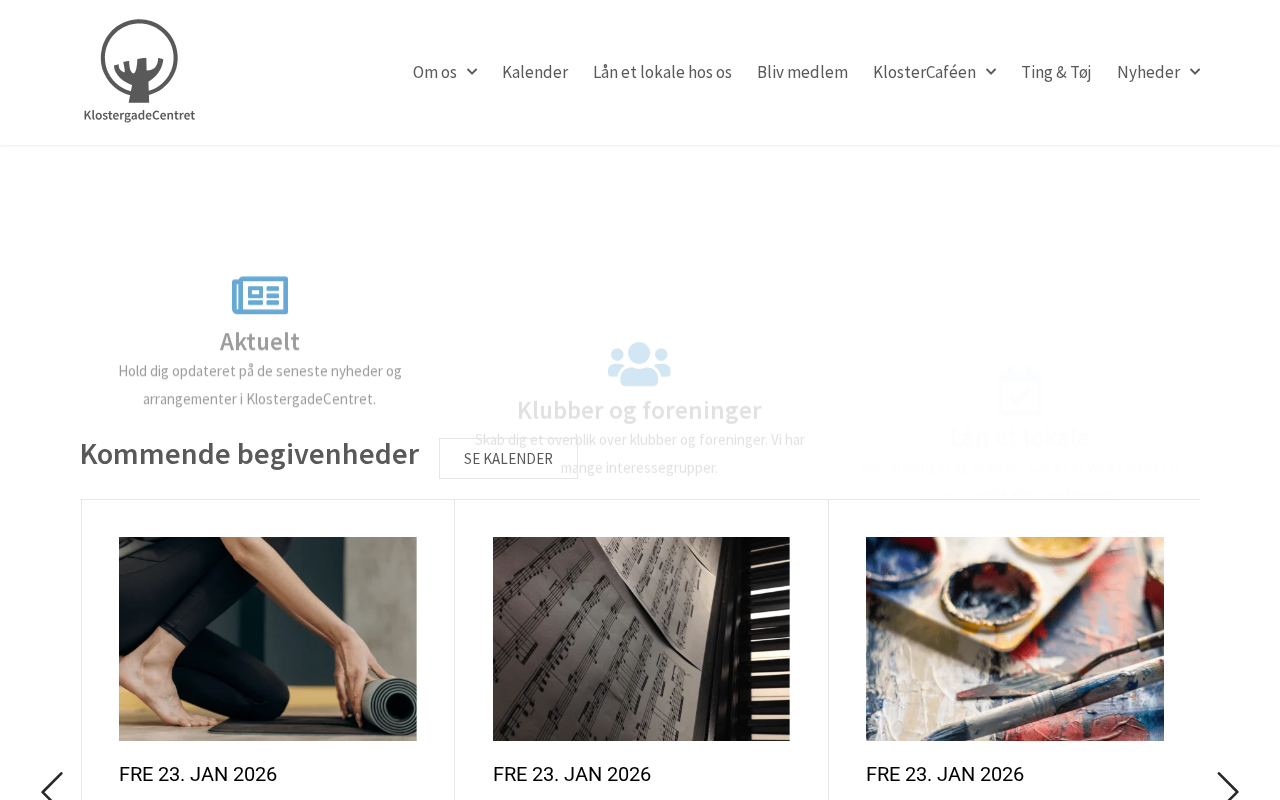Open the paint palette event thumbnail
The height and width of the screenshot is (800, 1280).
(x=1015, y=639)
